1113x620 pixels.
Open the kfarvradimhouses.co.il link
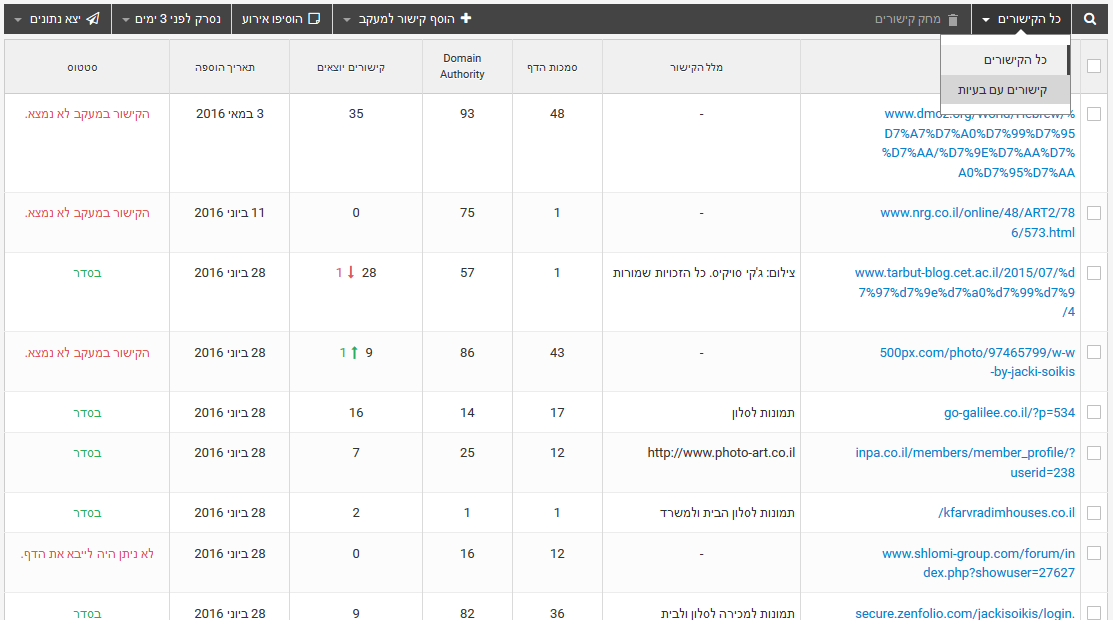[1006, 513]
